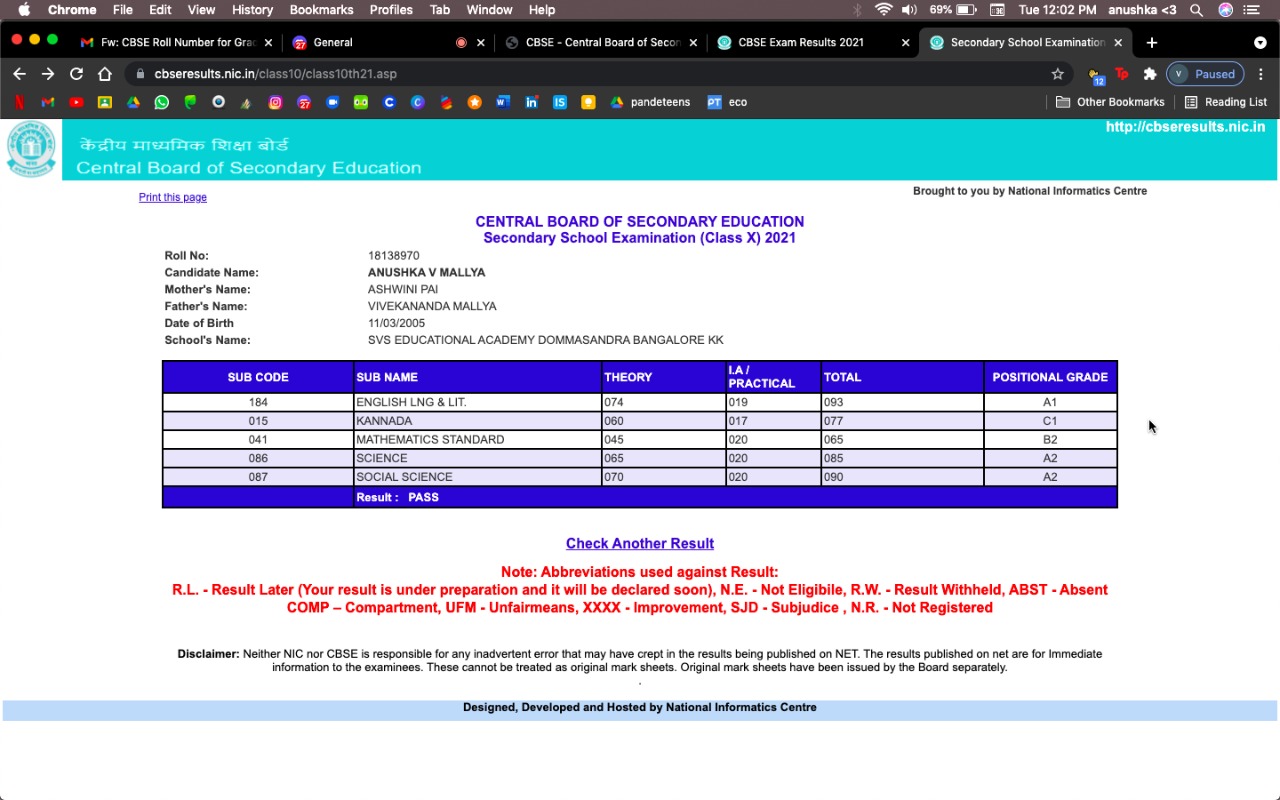Open the LinkedIn bookmark icon
1280x800 pixels.
531,102
